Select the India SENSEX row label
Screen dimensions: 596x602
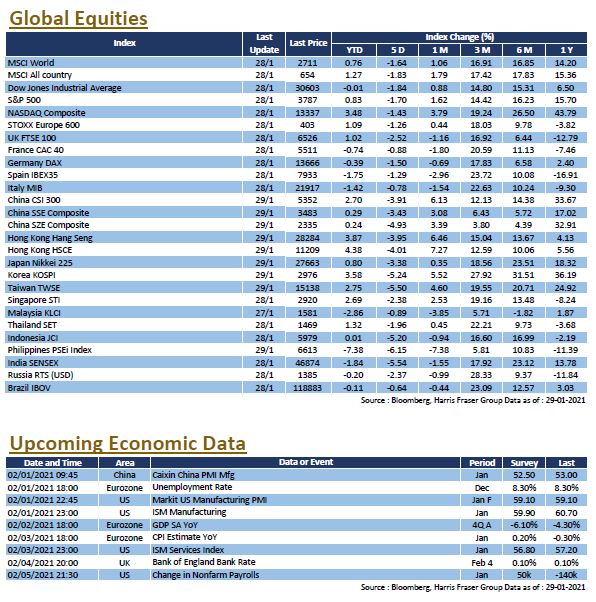[33, 363]
